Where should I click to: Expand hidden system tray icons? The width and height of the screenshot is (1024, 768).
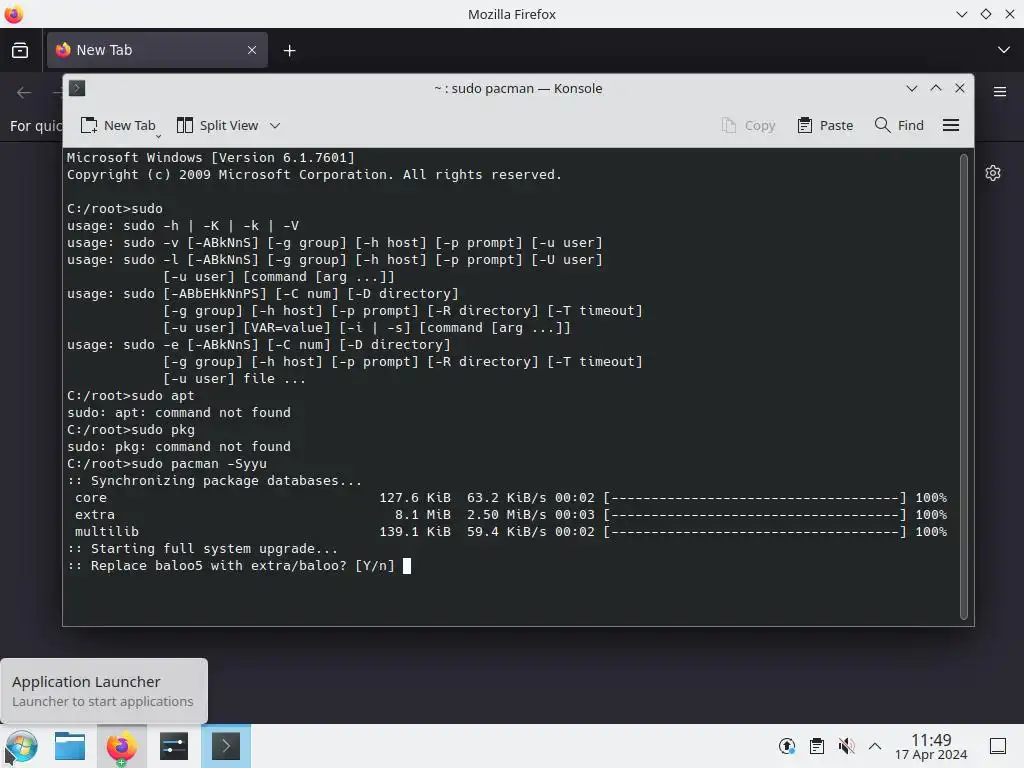click(x=875, y=746)
